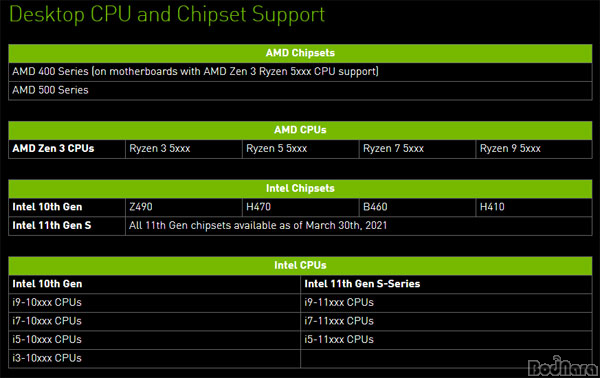Screen dimensions: 600x378
Task: Click the AMD CPUs green header
Action: coord(300,130)
